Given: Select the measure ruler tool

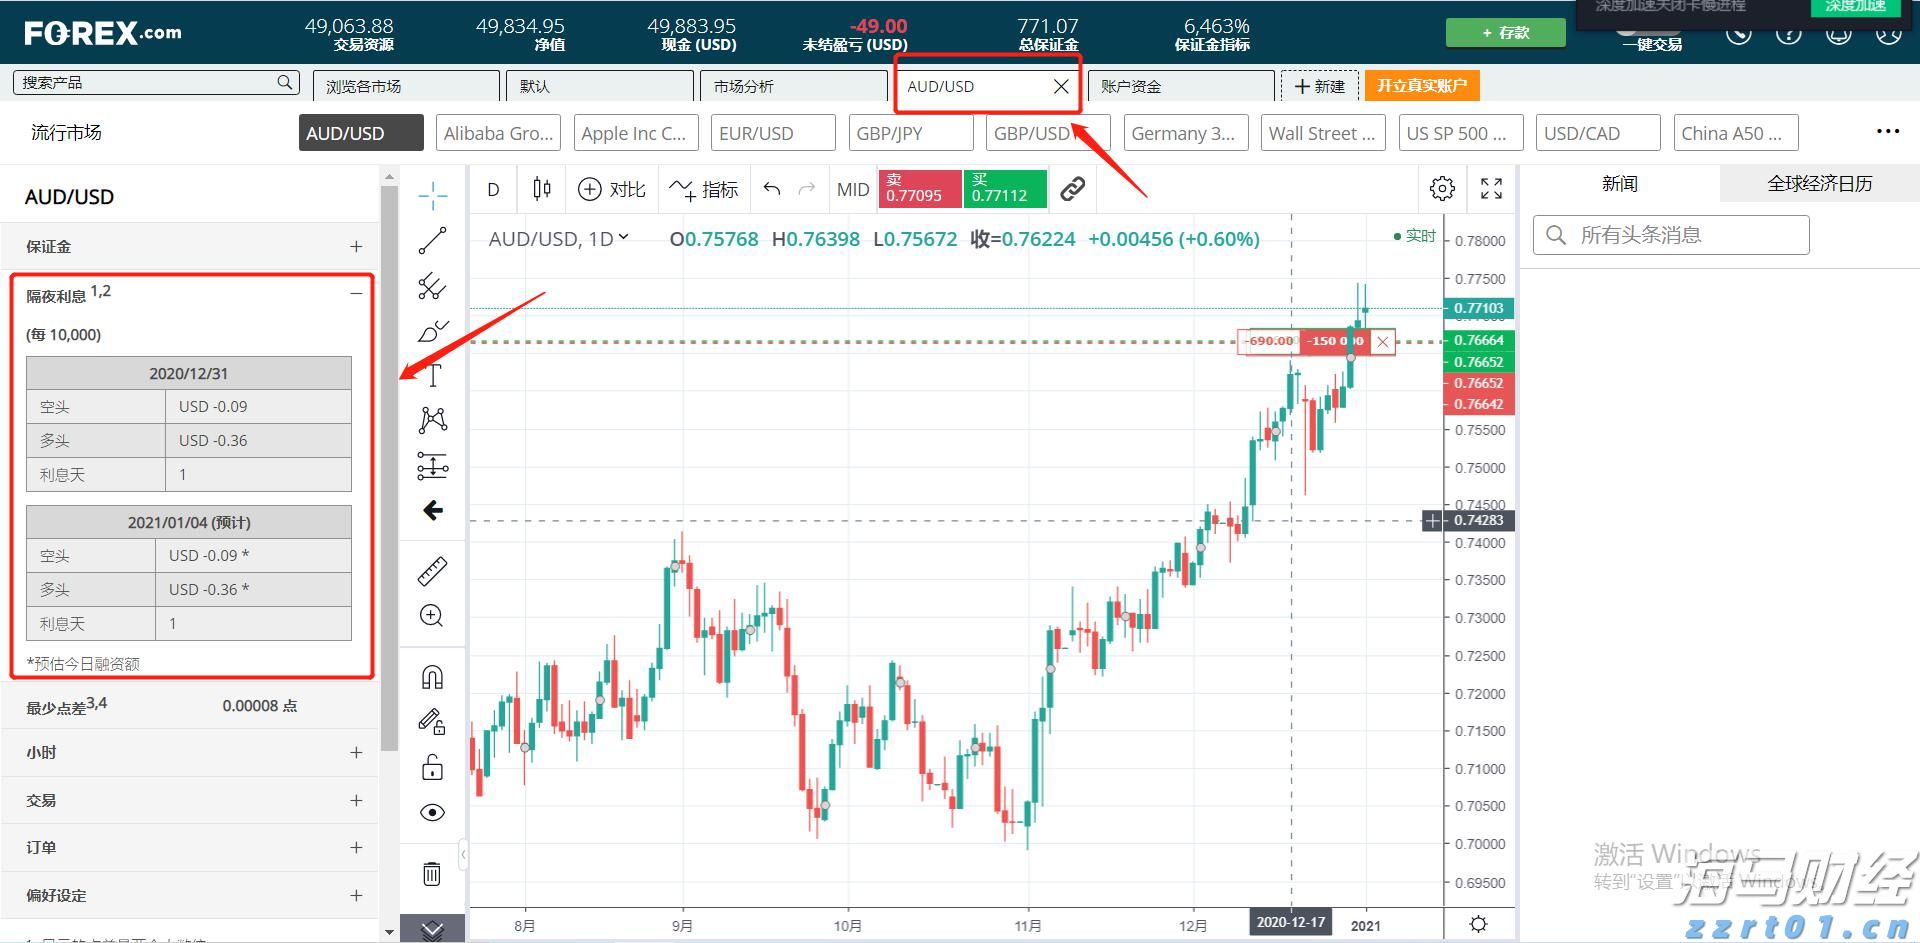Looking at the screenshot, I should pyautogui.click(x=432, y=571).
